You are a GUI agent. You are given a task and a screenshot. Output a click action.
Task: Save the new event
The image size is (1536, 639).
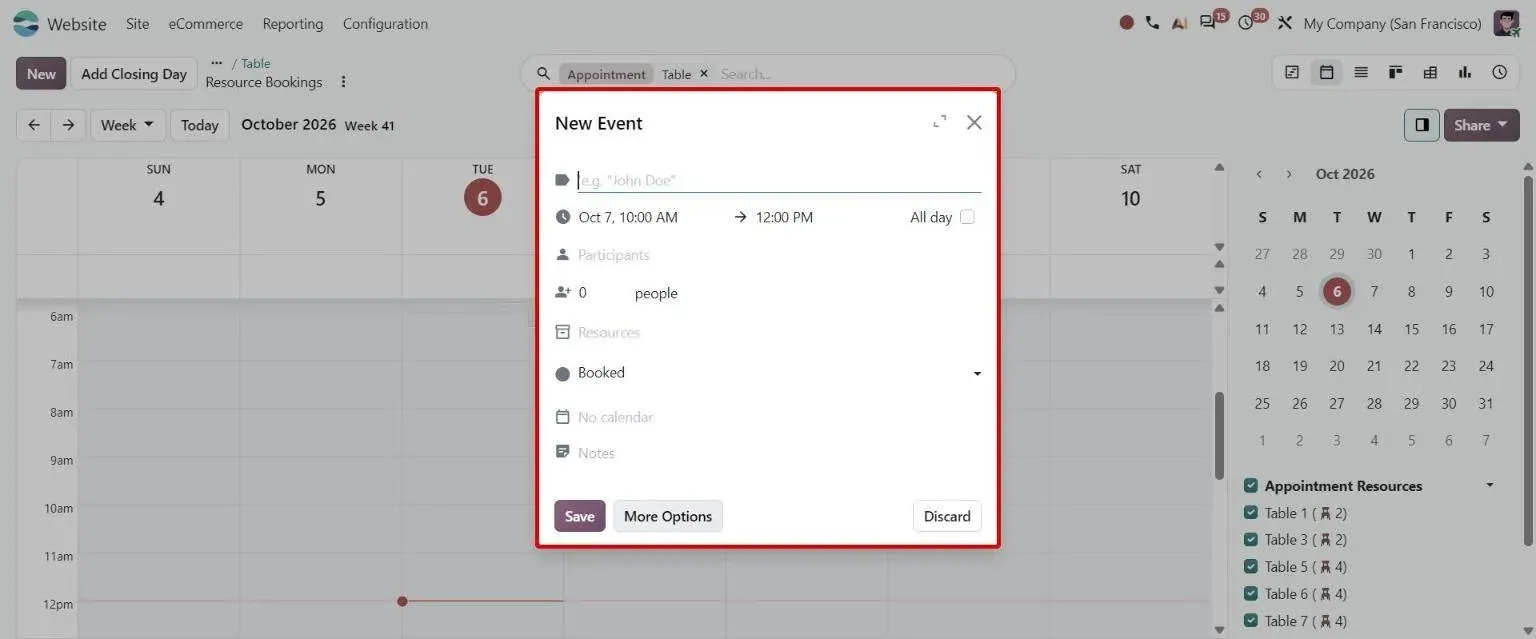tap(580, 516)
